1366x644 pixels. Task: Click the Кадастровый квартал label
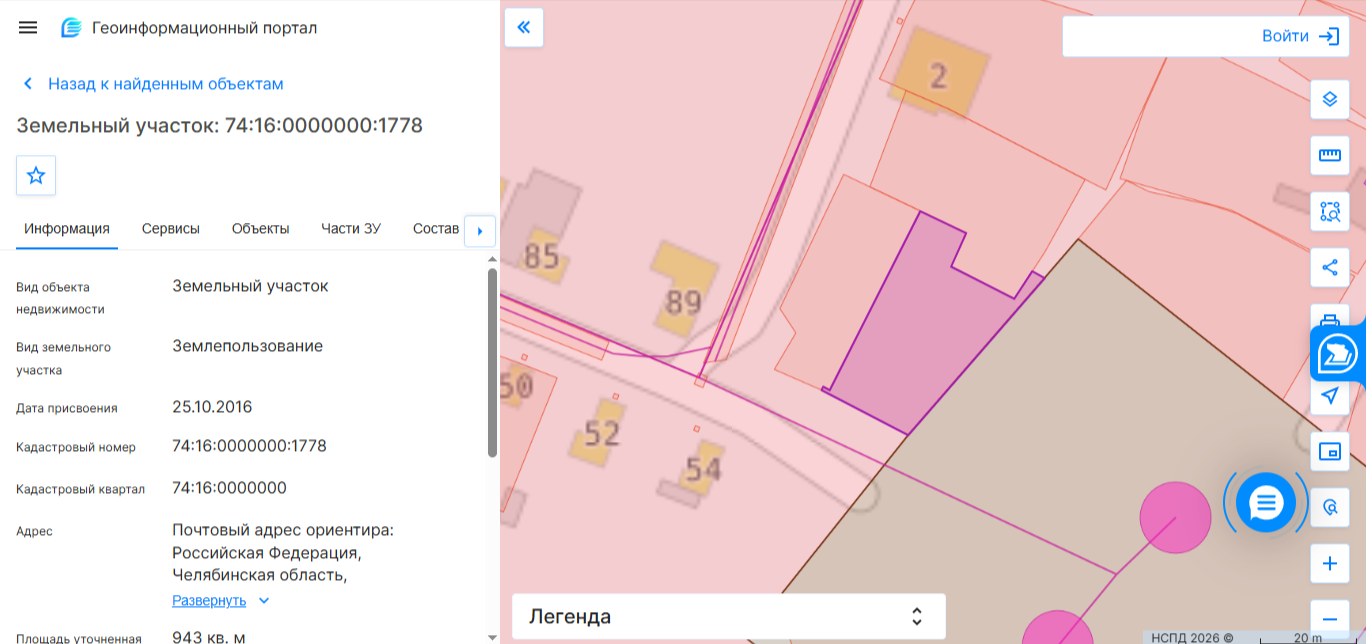pos(80,489)
